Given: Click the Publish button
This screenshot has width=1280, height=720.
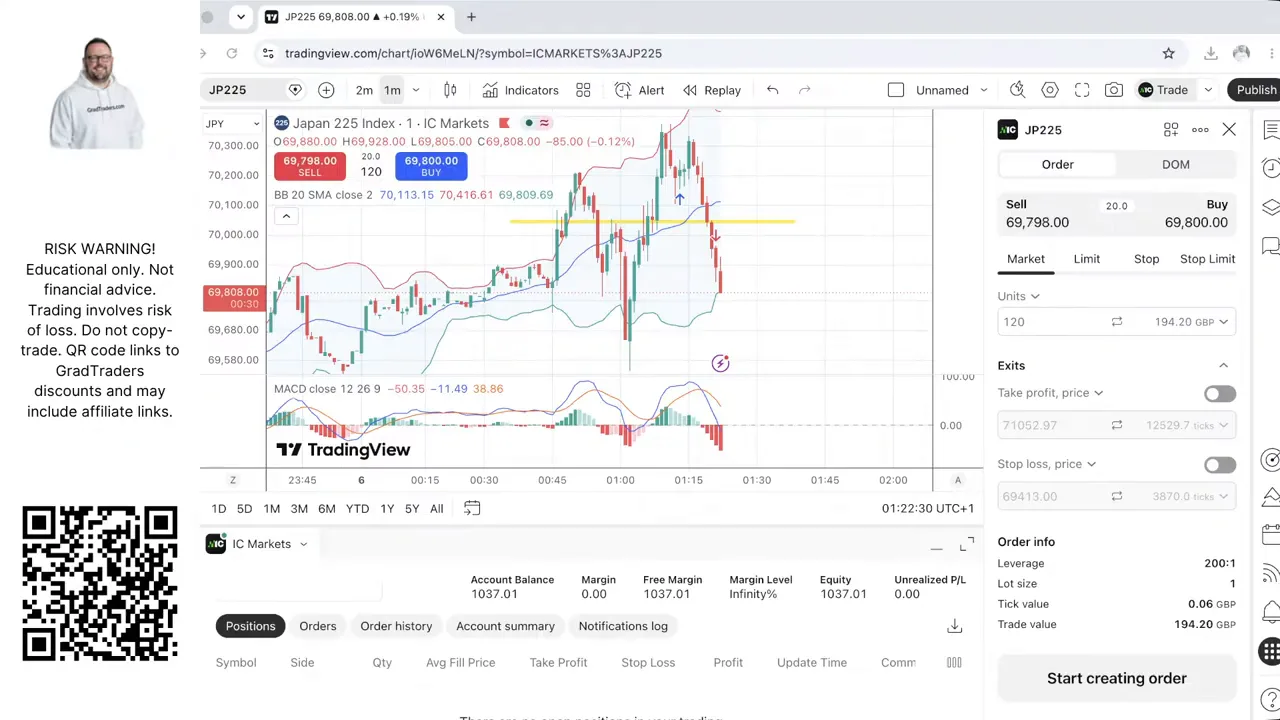Looking at the screenshot, I should point(1254,90).
